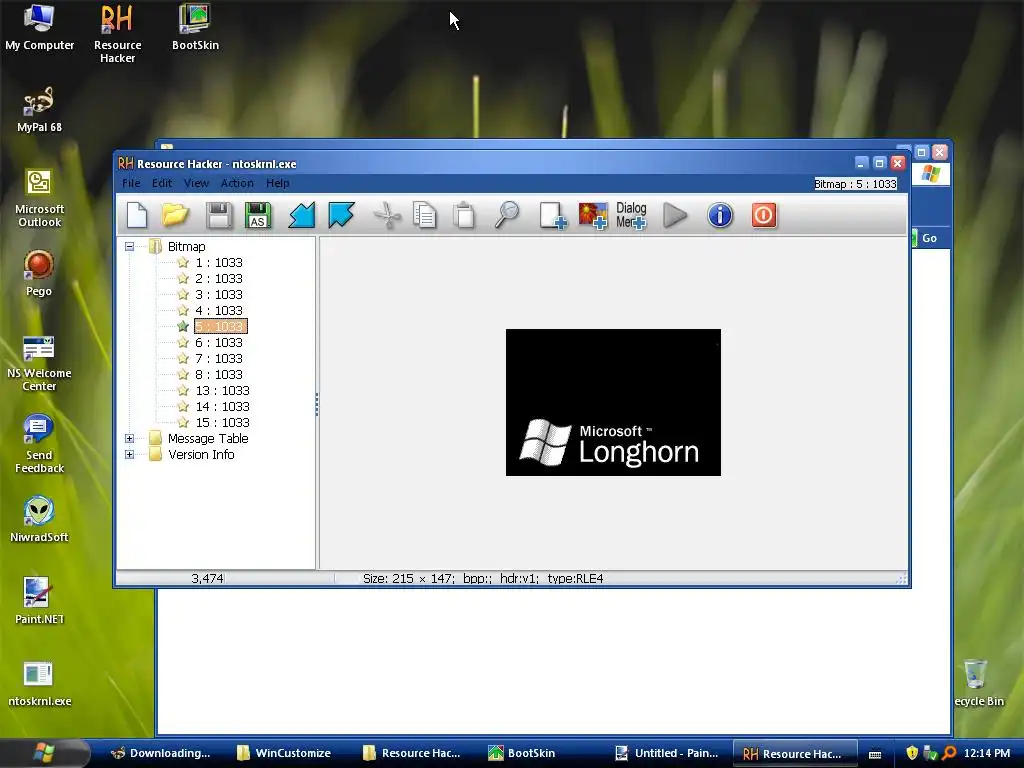Select bitmap resource 15 : 1033
1024x768 pixels.
(222, 423)
